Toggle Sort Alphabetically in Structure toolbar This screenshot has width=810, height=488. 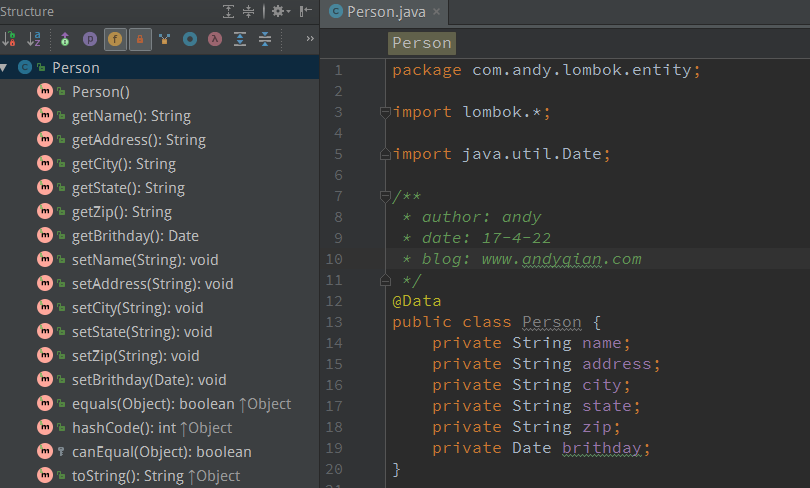[34, 39]
